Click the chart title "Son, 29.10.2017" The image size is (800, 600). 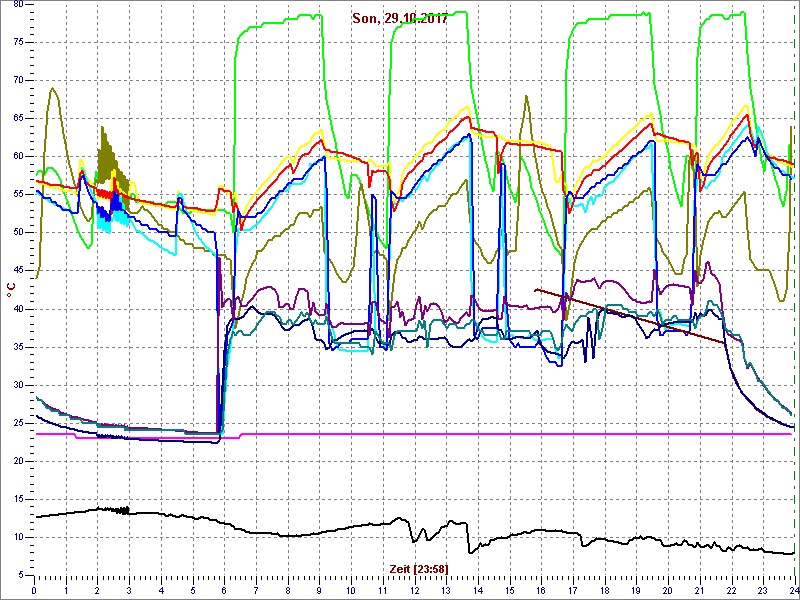(399, 18)
